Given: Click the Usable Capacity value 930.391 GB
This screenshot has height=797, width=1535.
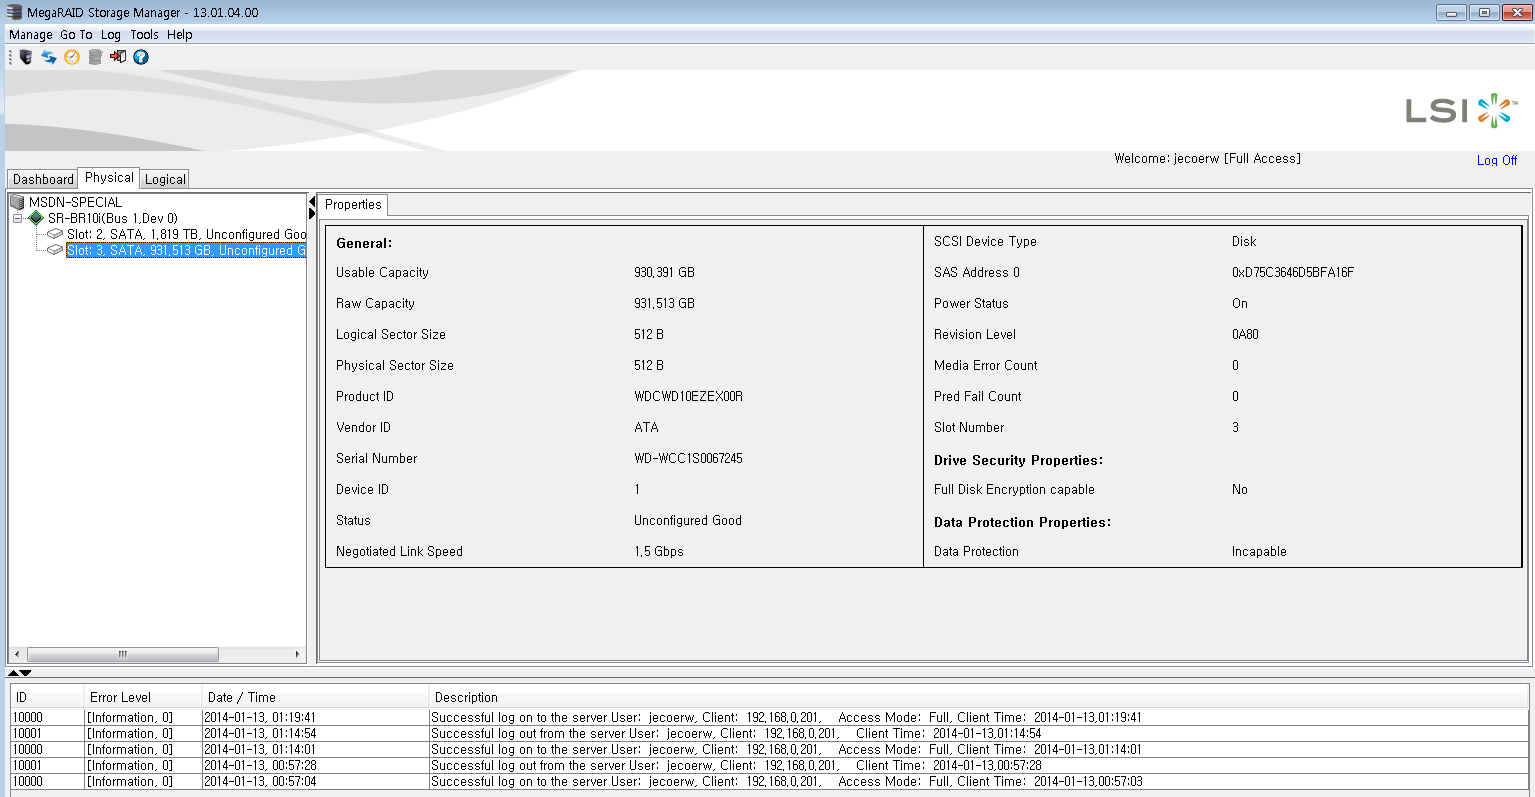Looking at the screenshot, I should pos(664,272).
